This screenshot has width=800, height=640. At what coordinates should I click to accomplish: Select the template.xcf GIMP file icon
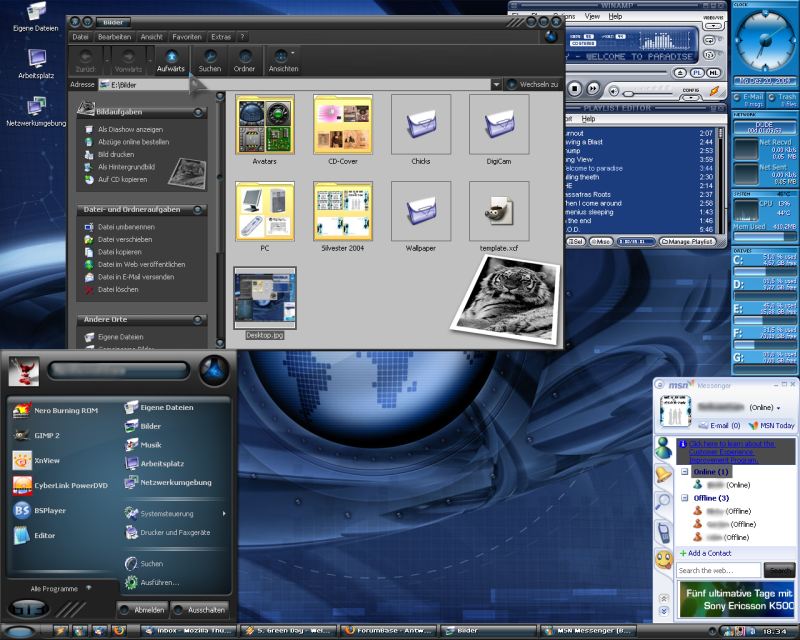point(499,211)
